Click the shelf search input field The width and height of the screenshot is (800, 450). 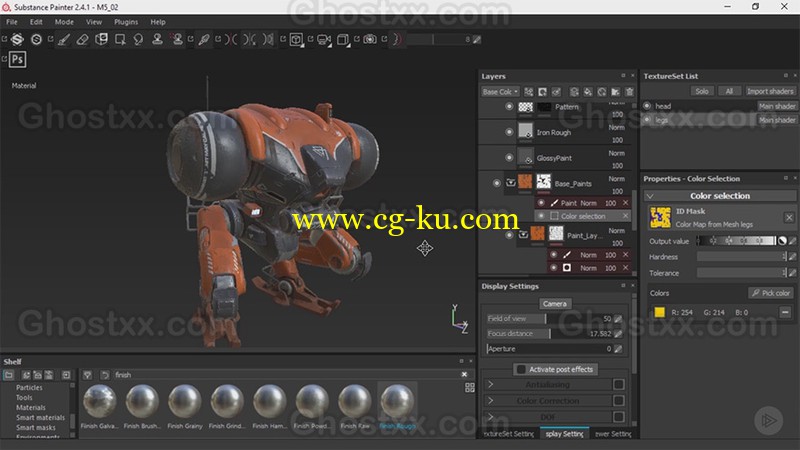click(286, 374)
